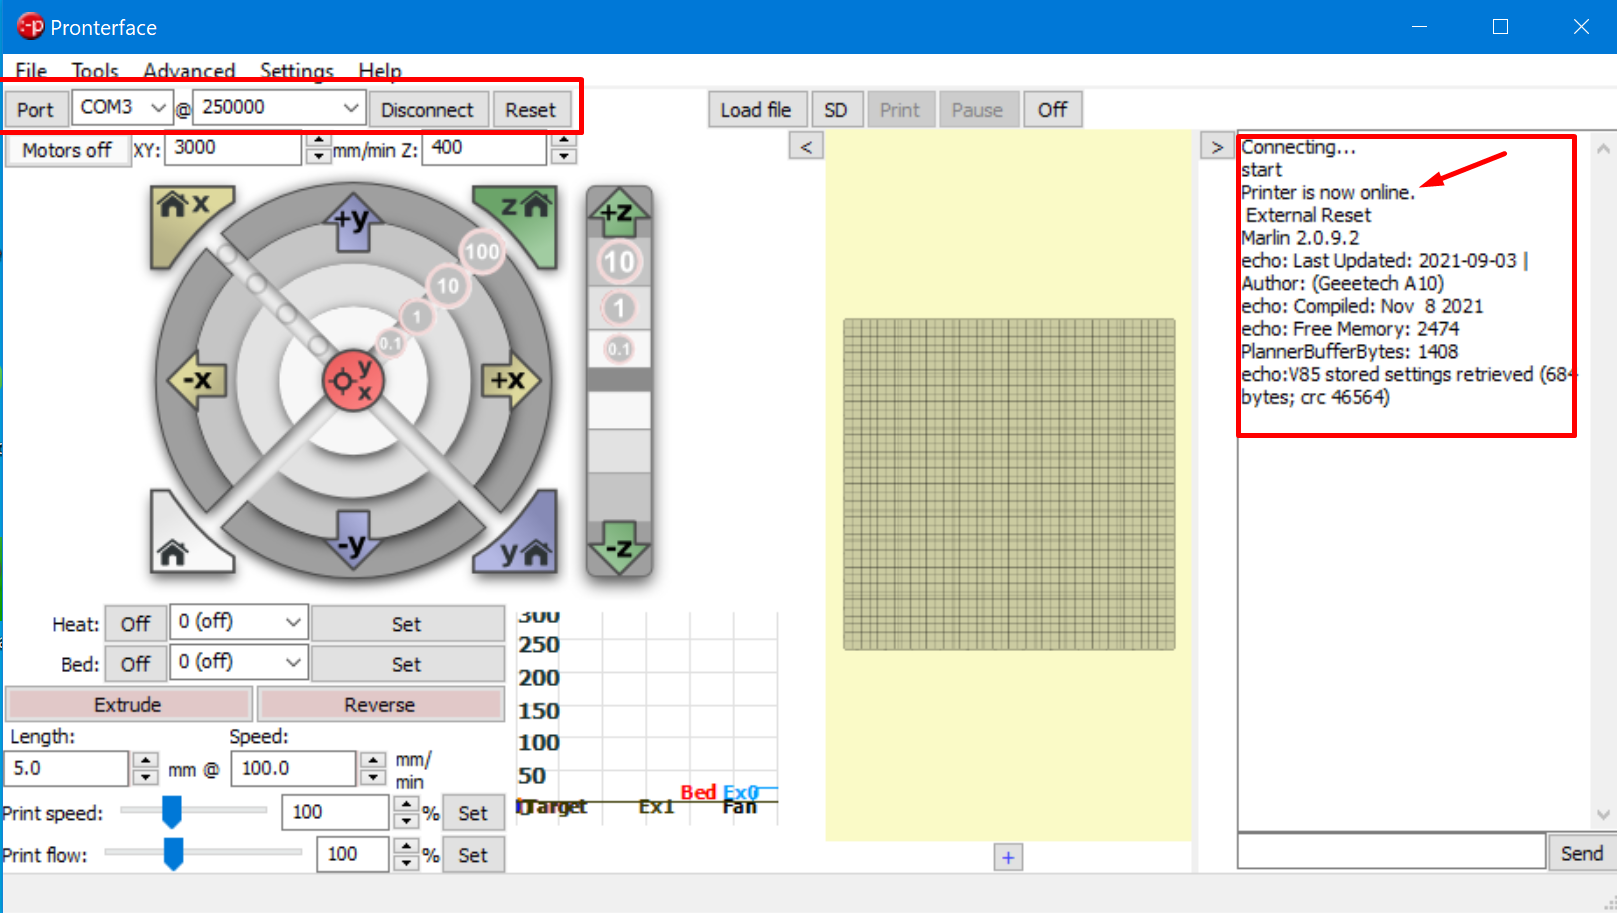Decrease extrude Speed with down arrow

click(373, 777)
